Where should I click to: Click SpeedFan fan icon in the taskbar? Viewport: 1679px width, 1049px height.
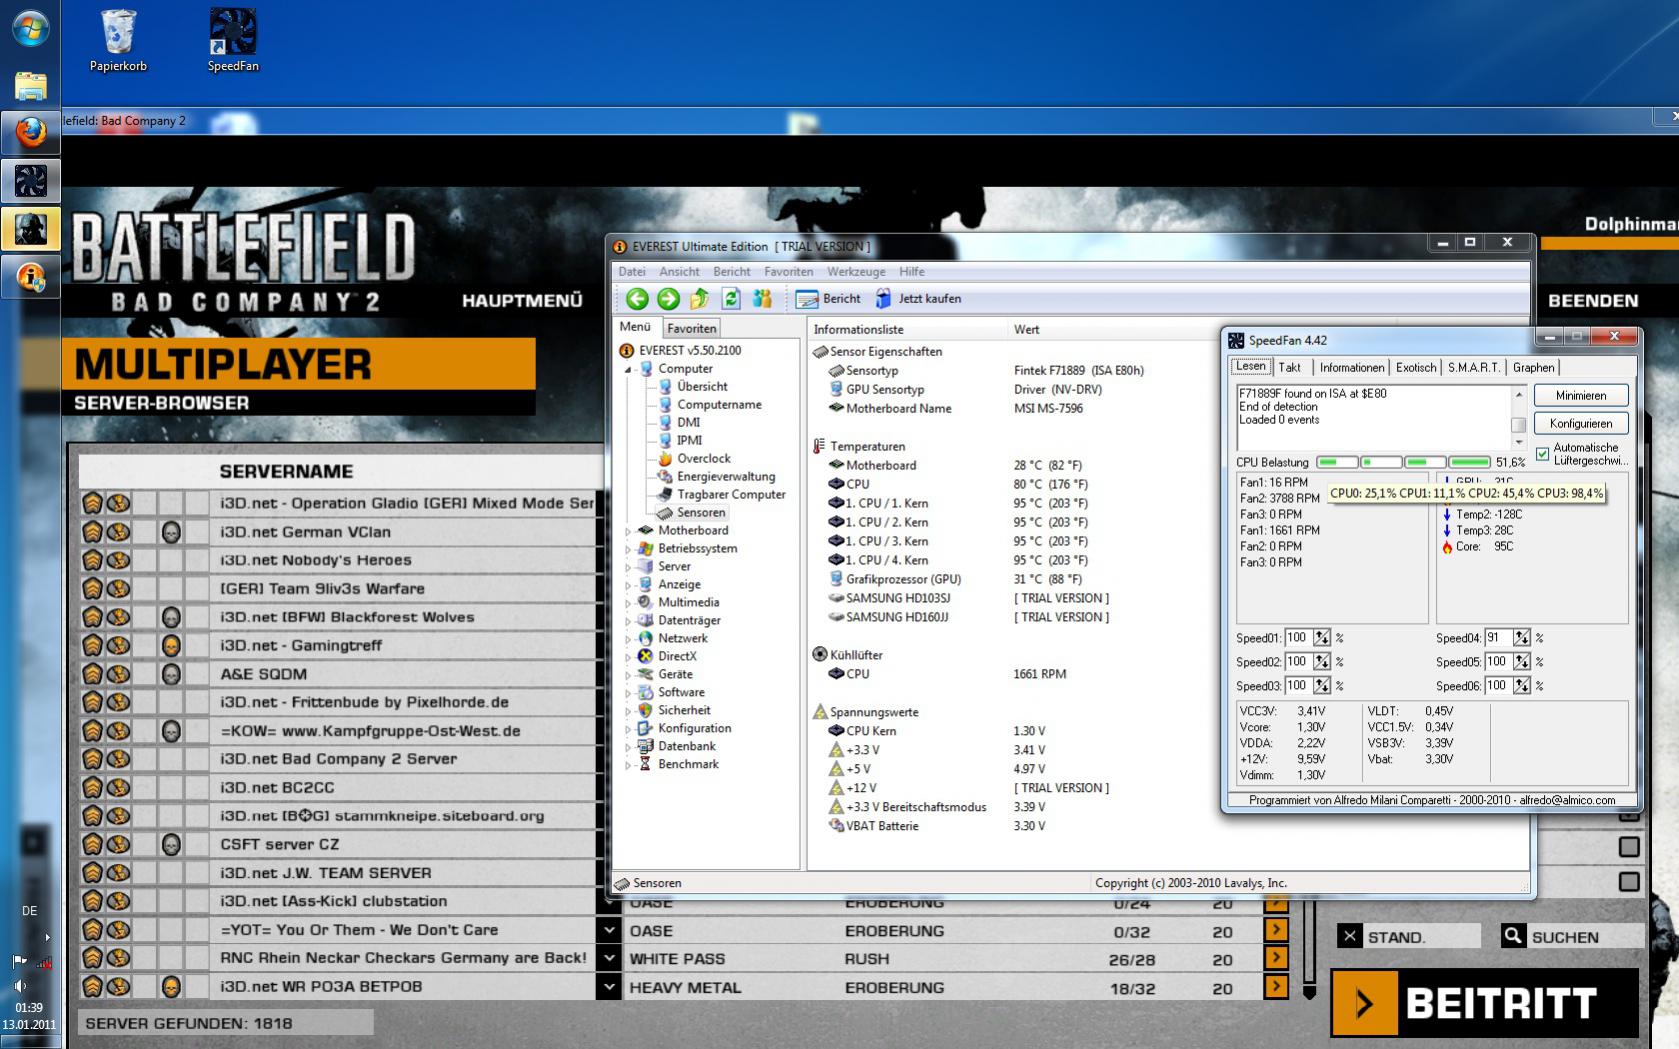point(31,181)
